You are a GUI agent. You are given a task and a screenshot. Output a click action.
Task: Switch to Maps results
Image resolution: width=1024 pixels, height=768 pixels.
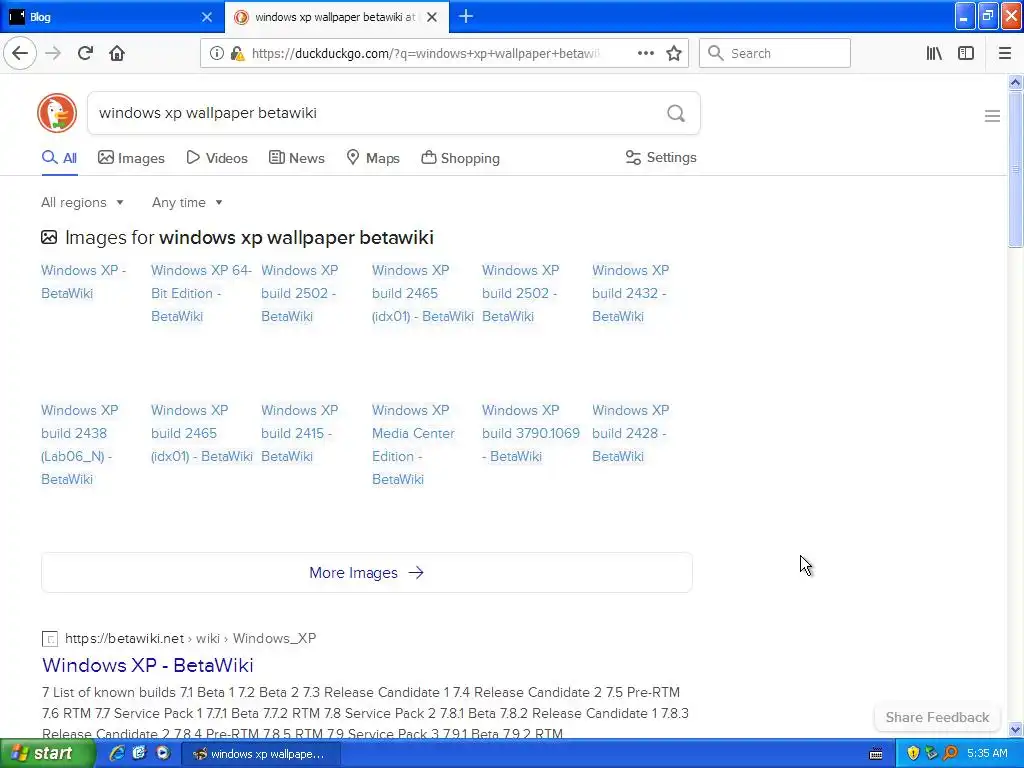(373, 158)
